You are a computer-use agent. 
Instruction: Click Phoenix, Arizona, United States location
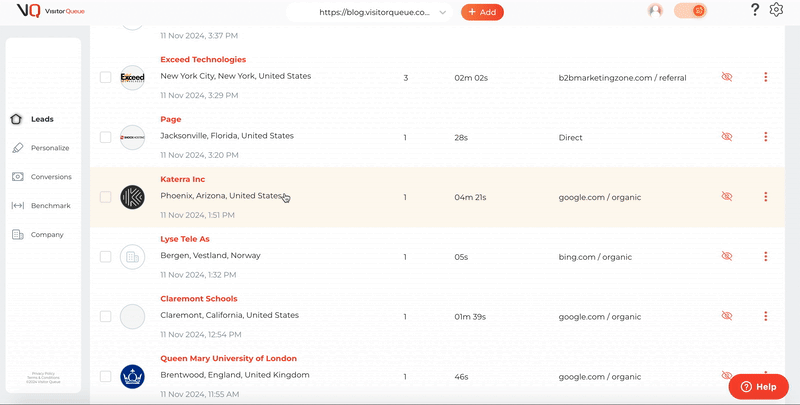click(221, 196)
